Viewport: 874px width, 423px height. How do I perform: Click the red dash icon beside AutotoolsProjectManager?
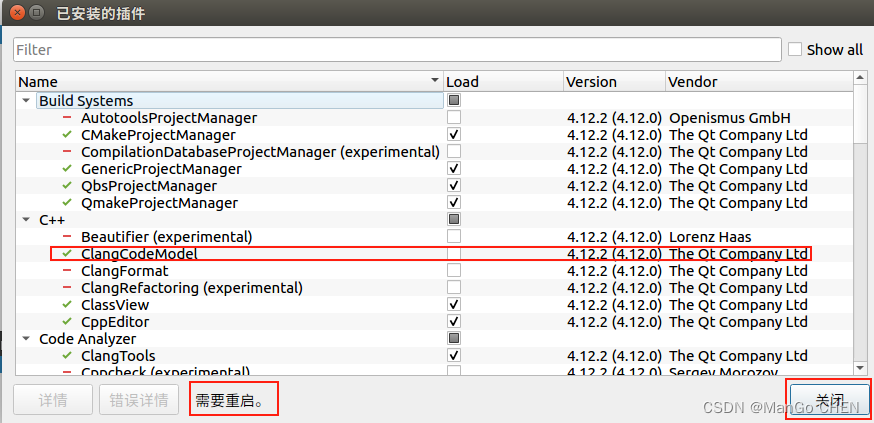67,118
